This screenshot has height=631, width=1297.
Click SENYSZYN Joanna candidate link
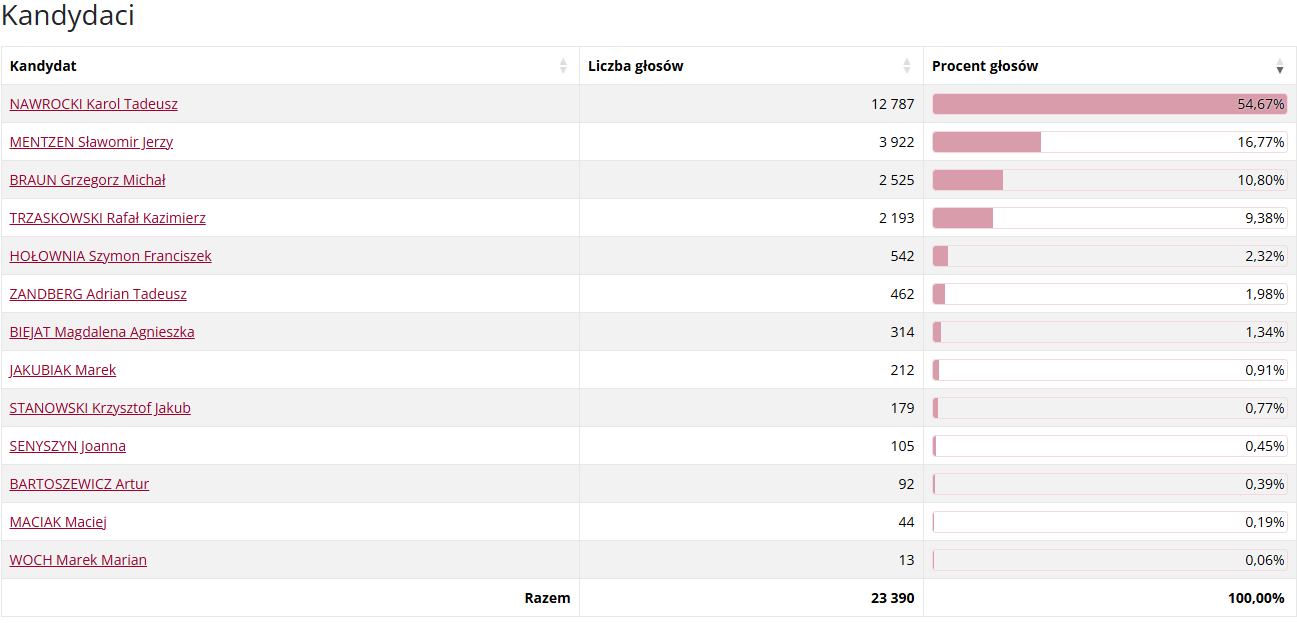[x=68, y=446]
